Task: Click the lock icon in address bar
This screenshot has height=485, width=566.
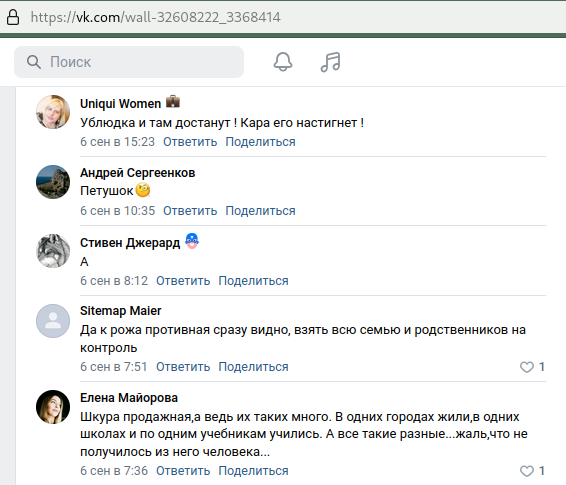Action: [13, 17]
